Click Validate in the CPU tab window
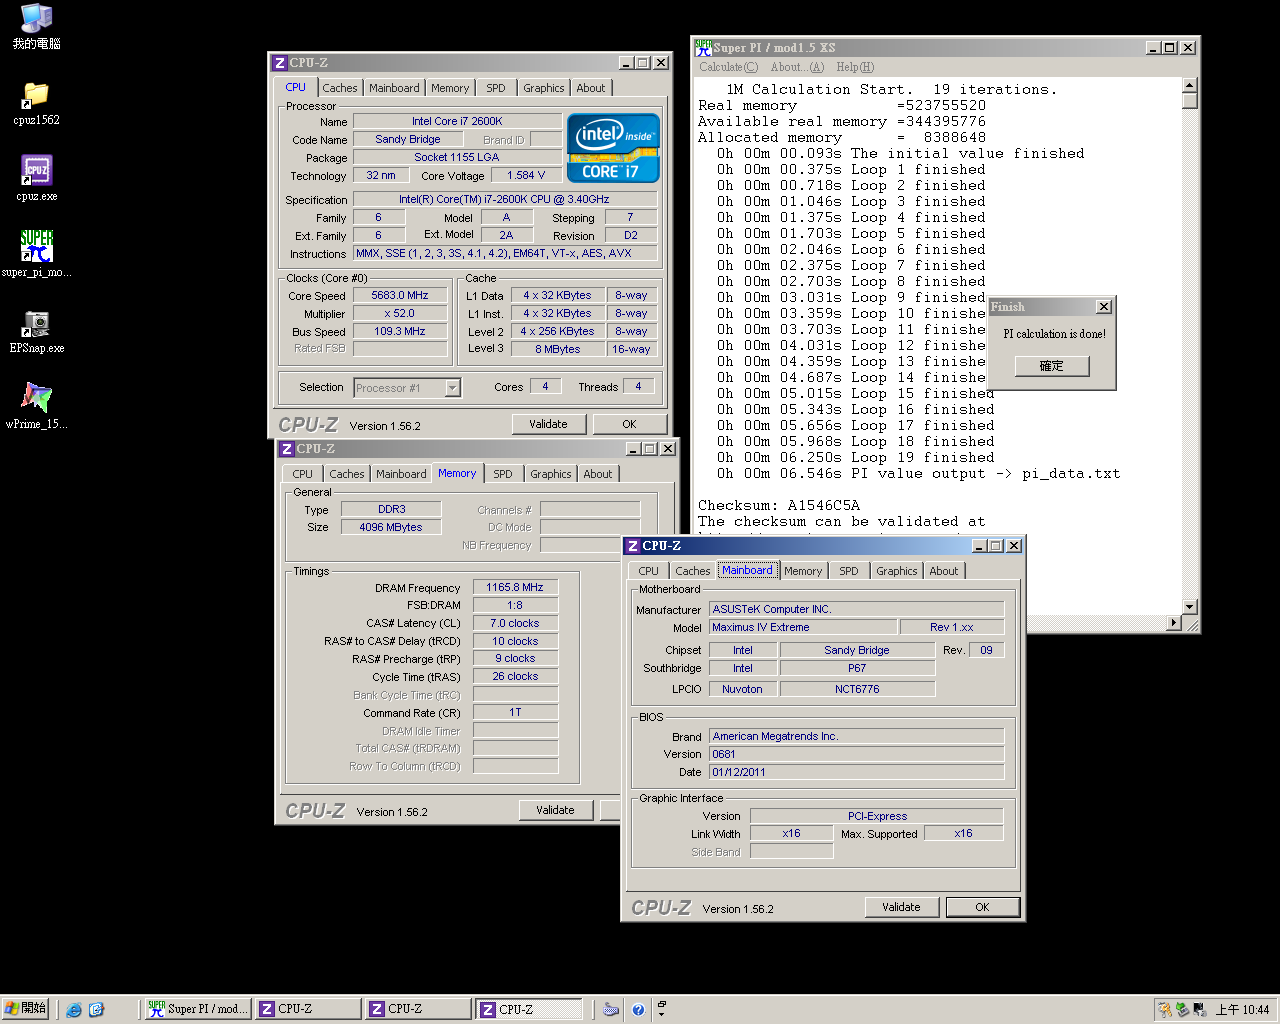Viewport: 1280px width, 1024px height. [x=548, y=424]
